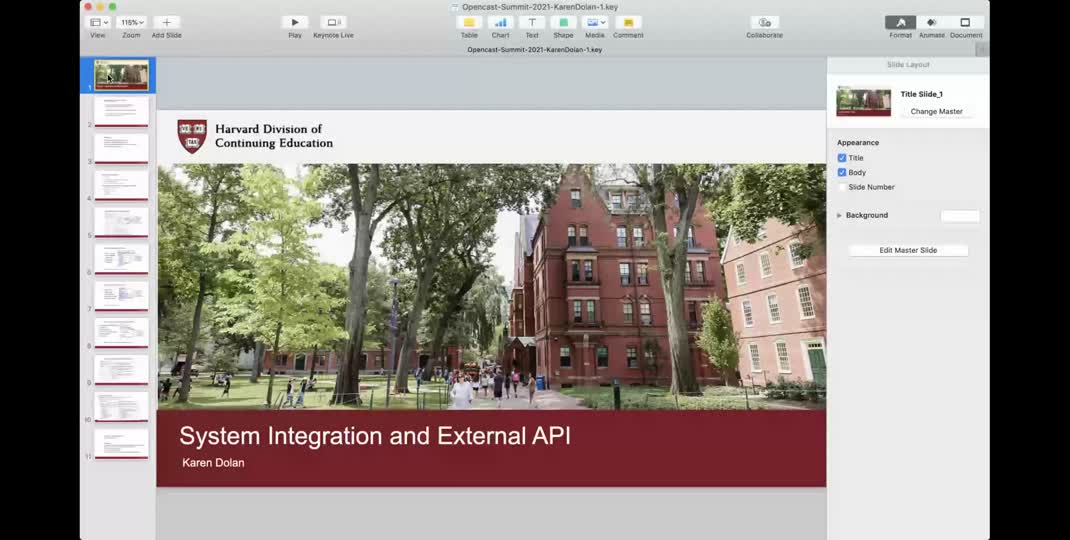
Task: Insert a Table from toolbar
Action: 469,23
